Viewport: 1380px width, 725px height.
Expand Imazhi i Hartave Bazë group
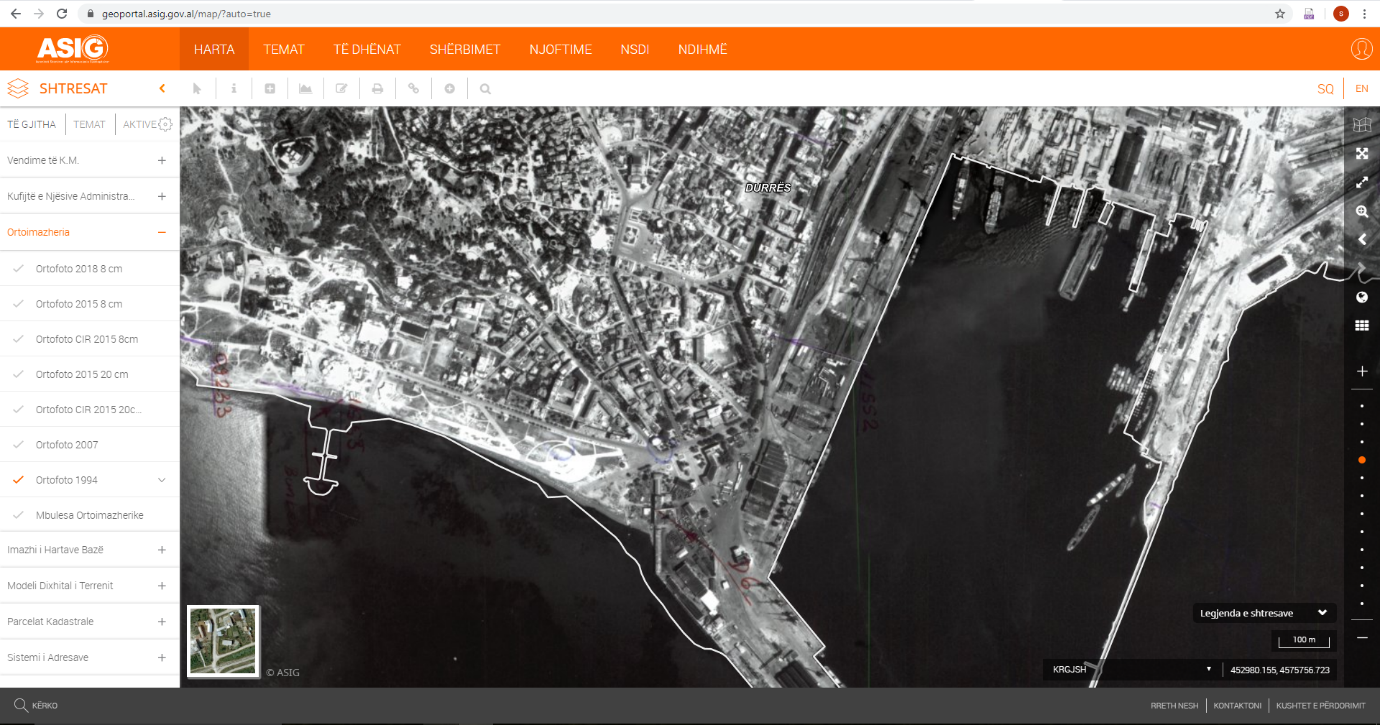click(x=161, y=550)
